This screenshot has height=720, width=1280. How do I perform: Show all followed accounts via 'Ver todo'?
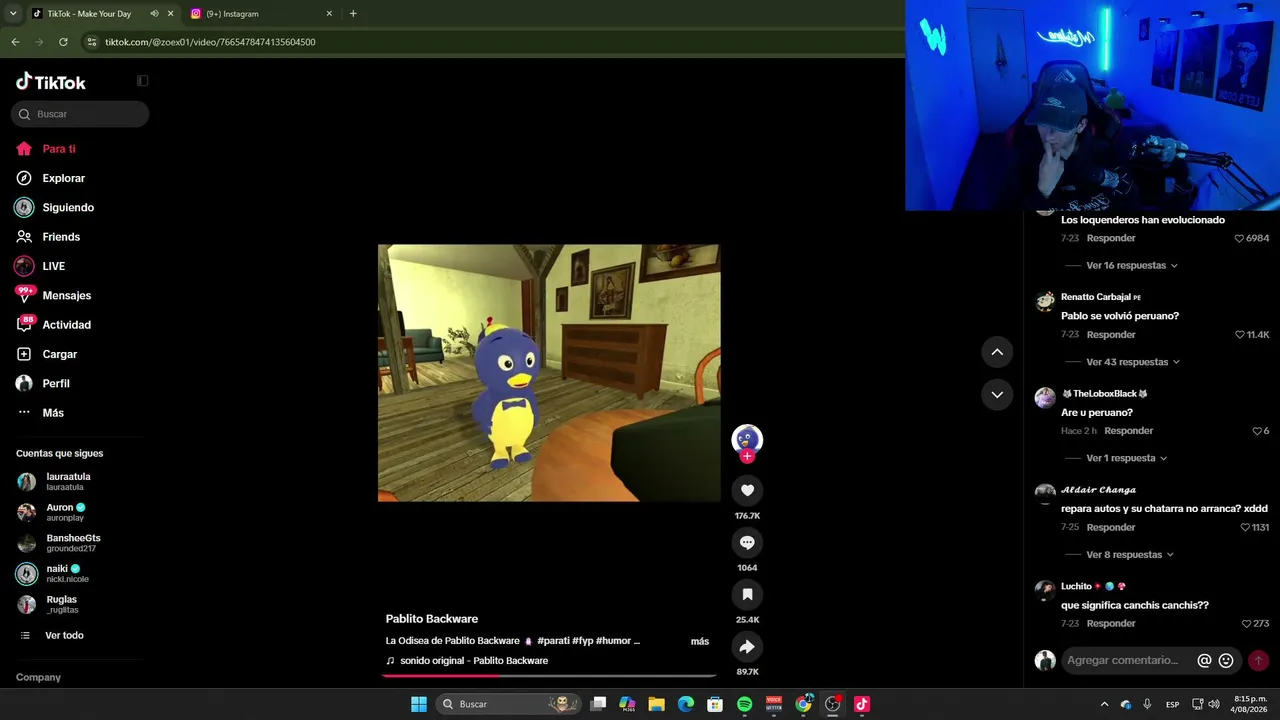click(64, 636)
